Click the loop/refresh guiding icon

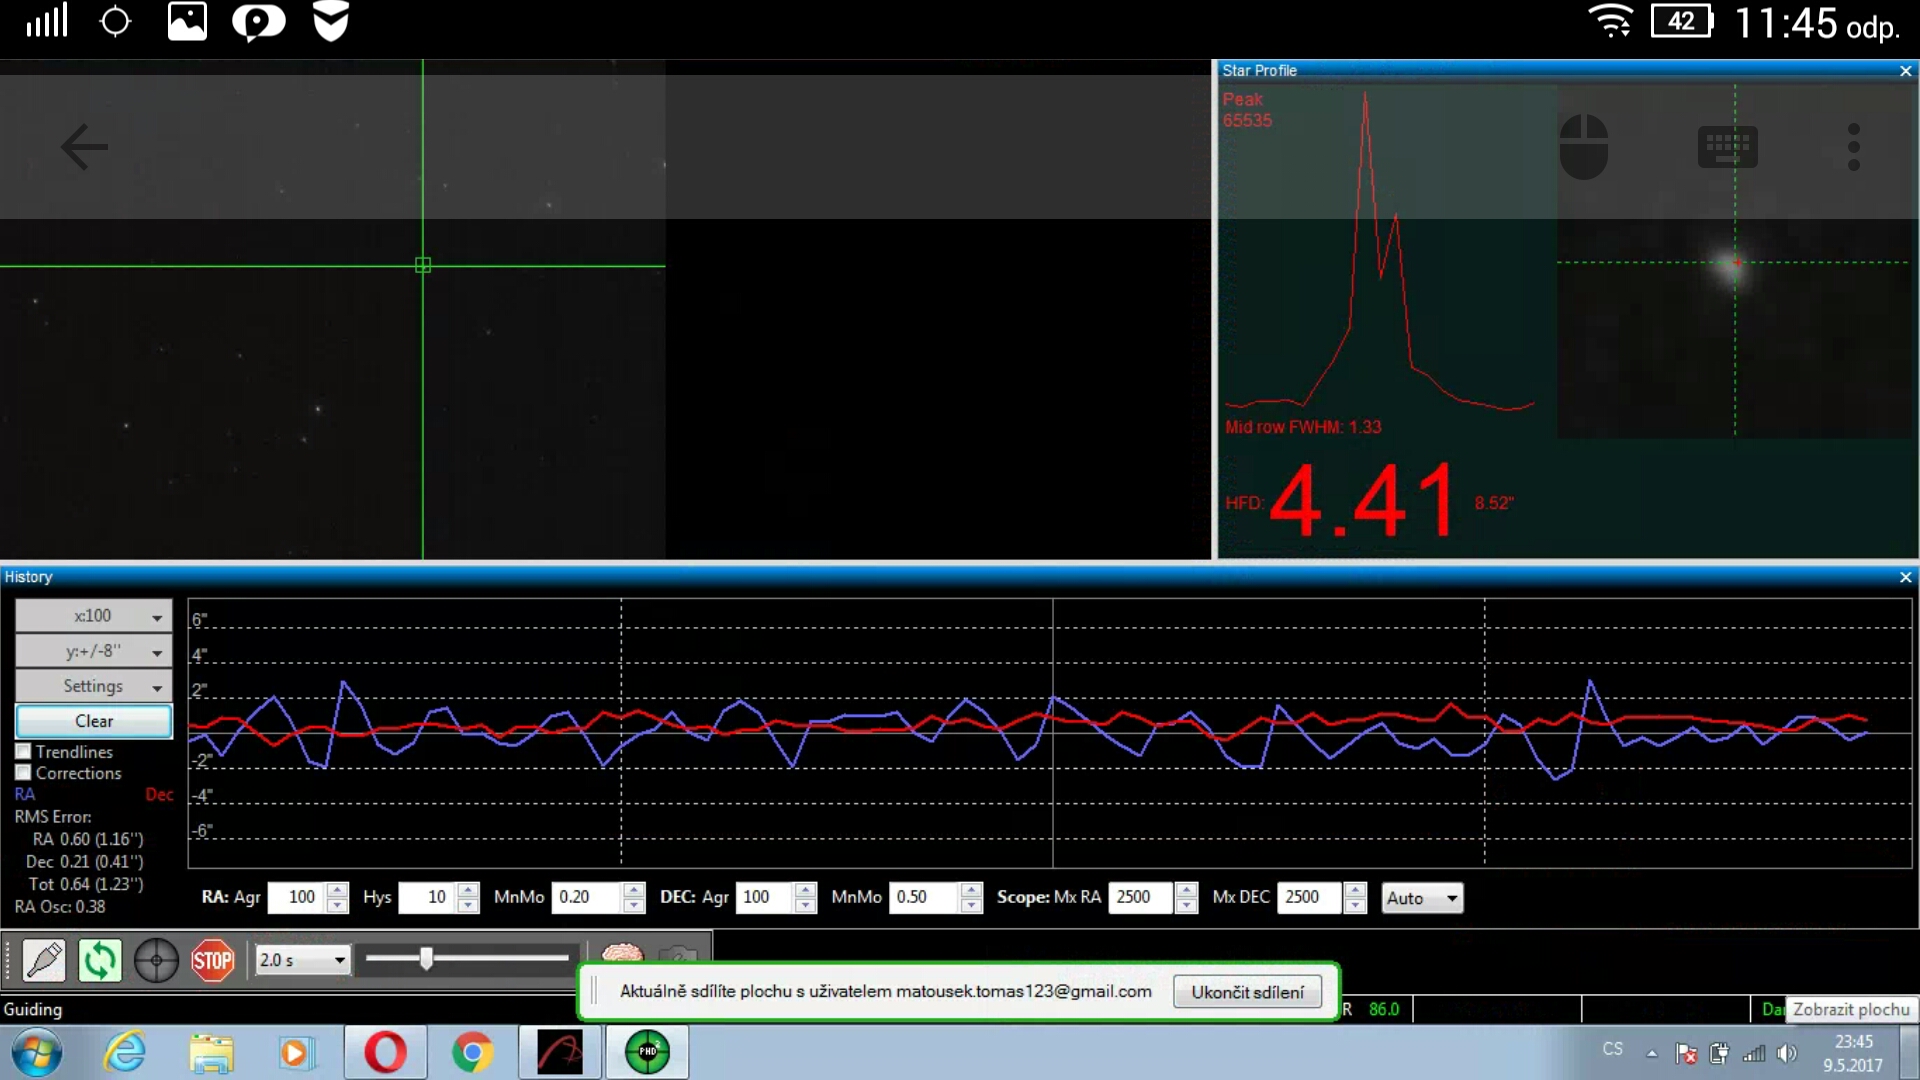[x=99, y=959]
